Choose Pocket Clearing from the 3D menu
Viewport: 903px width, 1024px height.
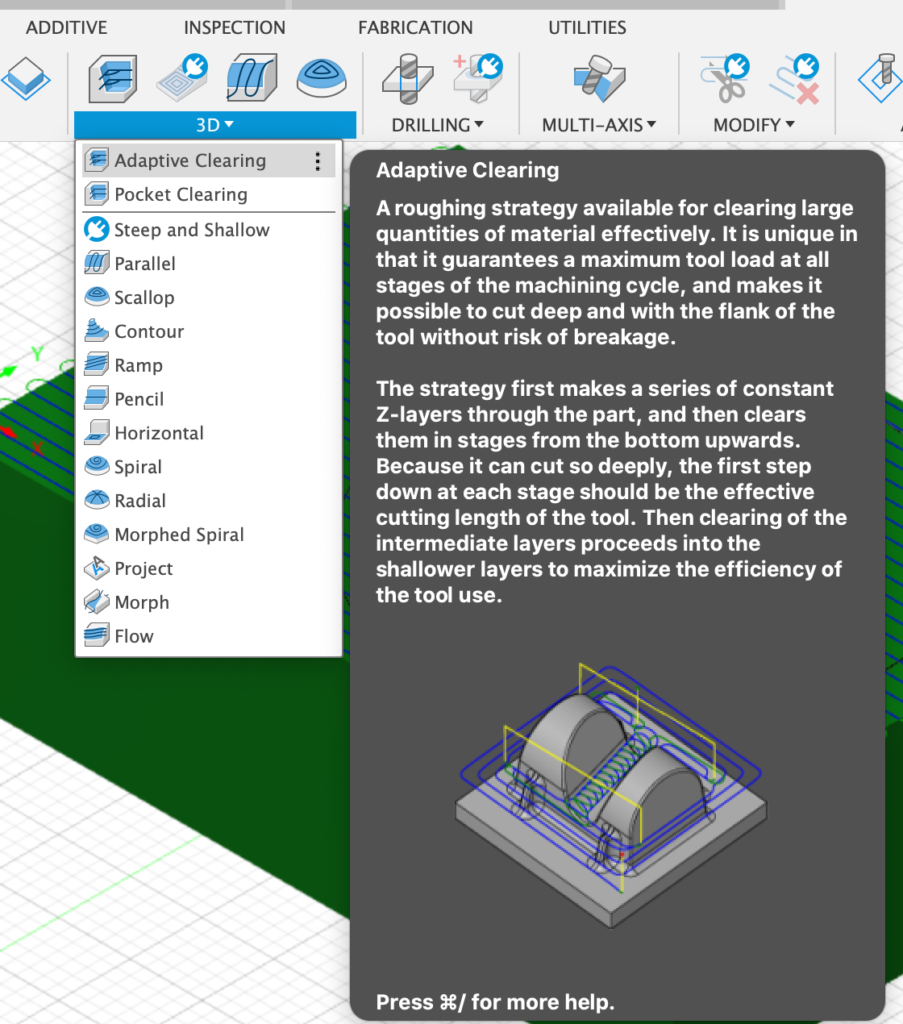click(180, 195)
